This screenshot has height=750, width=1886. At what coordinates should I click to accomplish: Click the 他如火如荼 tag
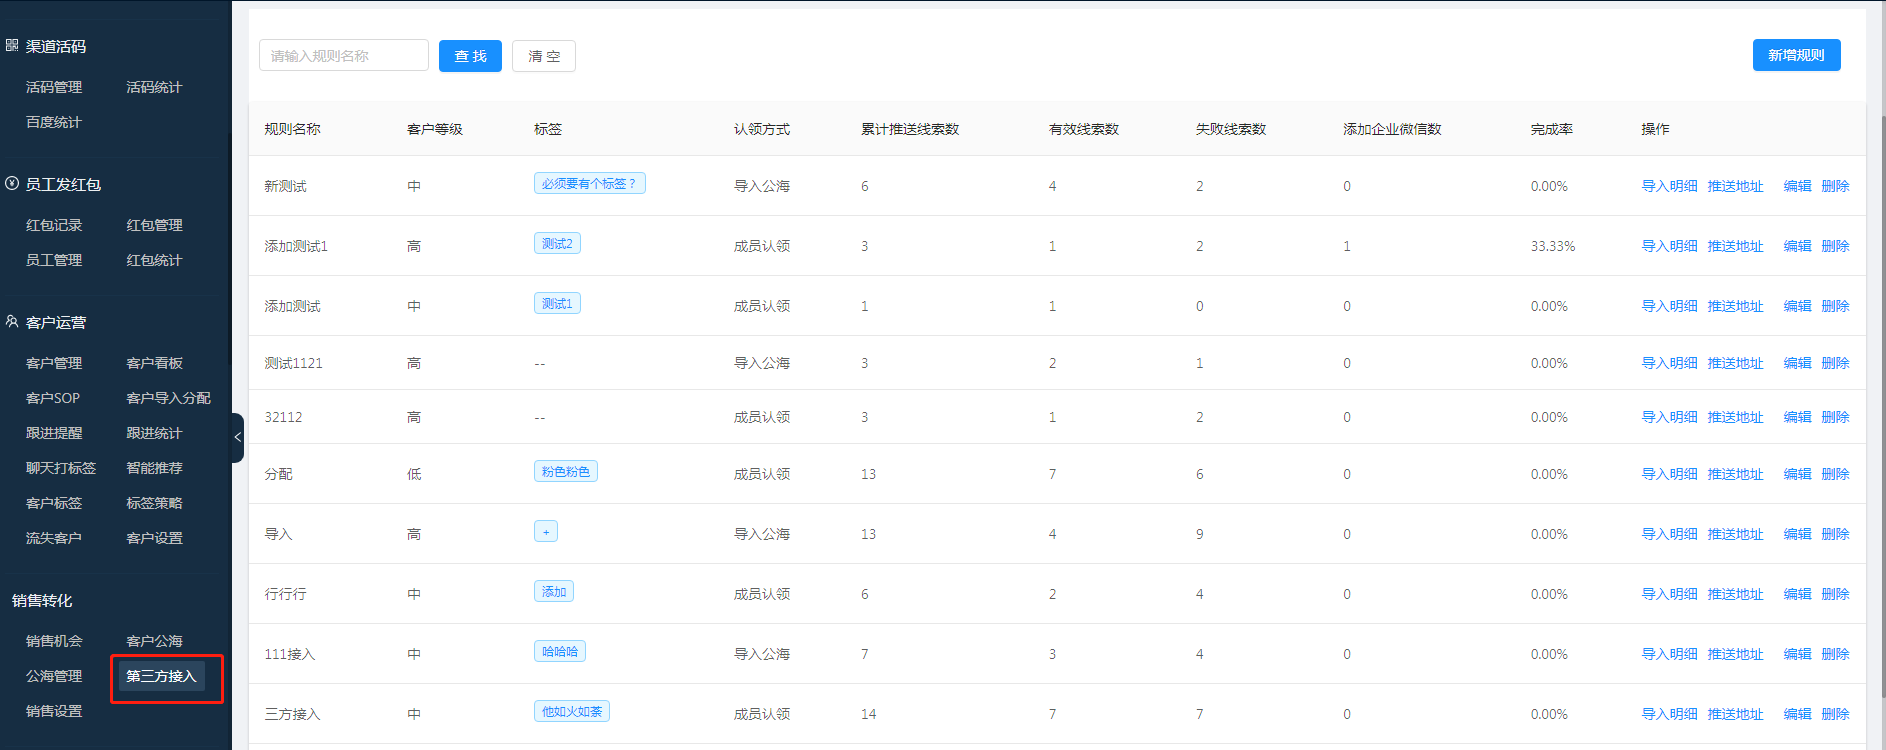pos(571,712)
